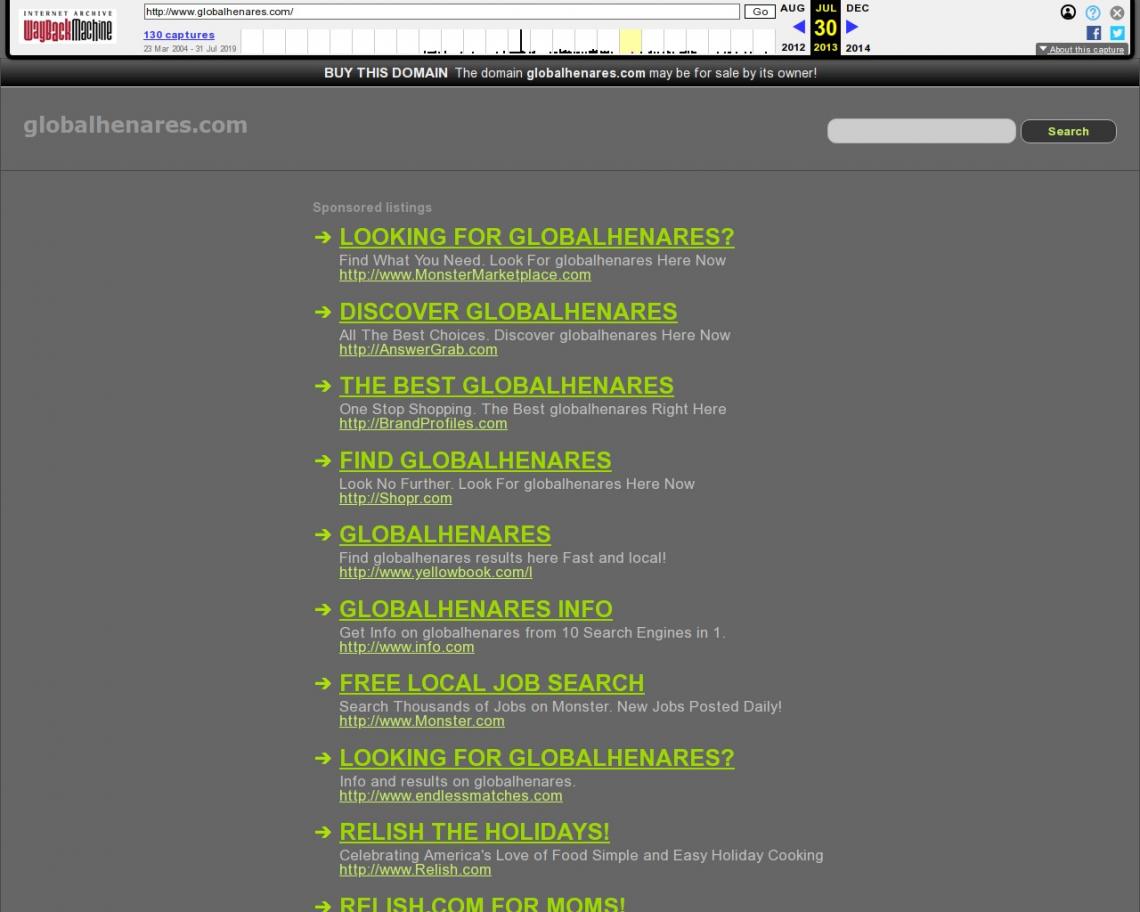The height and width of the screenshot is (912, 1140).
Task: Click the capture day 30 in Wayback toolbar
Action: tap(825, 28)
